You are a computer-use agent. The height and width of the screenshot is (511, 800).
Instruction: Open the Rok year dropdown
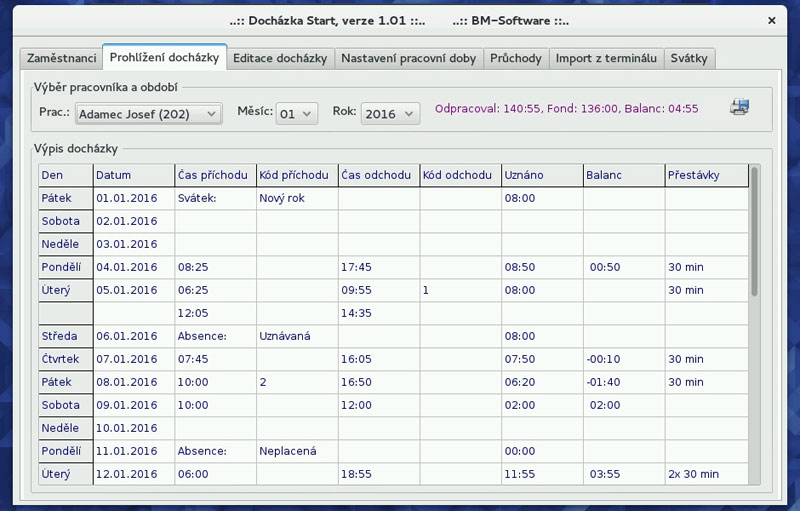click(390, 114)
